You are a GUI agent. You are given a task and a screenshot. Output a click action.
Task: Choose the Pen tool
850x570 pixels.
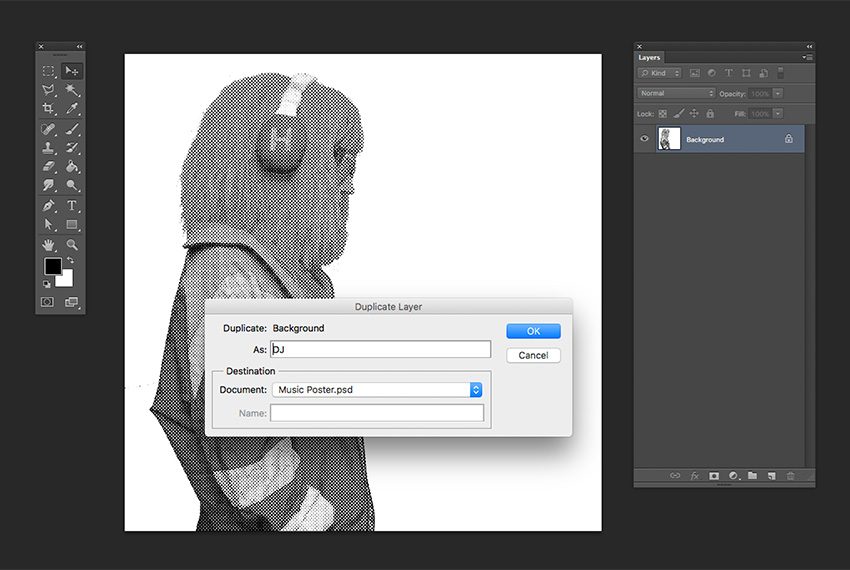[48, 206]
